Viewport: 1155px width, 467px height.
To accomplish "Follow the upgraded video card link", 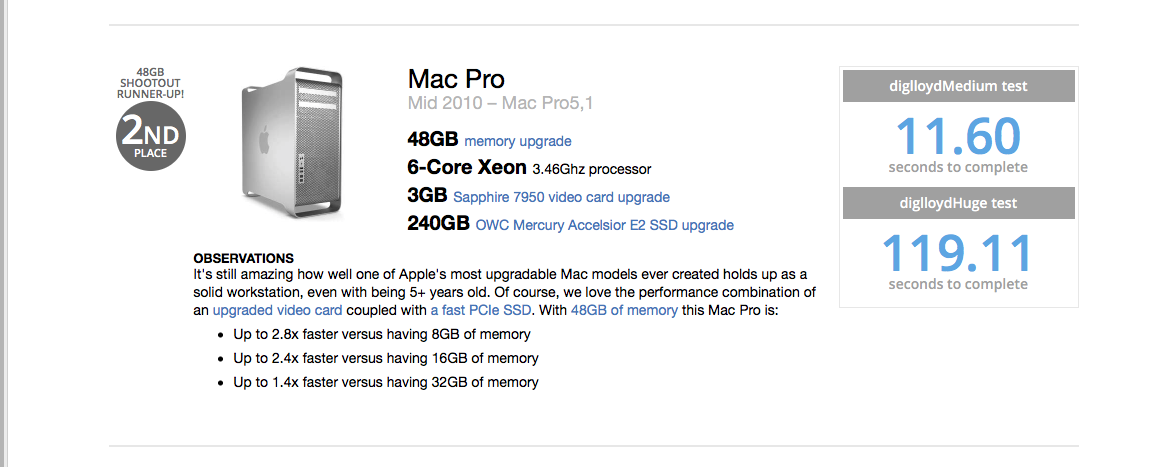I will (x=278, y=310).
